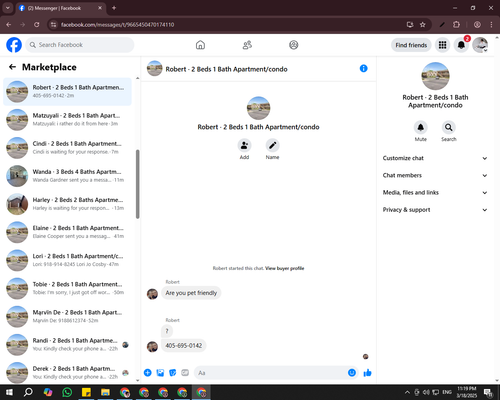Screen dimensions: 500x400
Task: Focus the Search Facebook field
Action: (80, 45)
